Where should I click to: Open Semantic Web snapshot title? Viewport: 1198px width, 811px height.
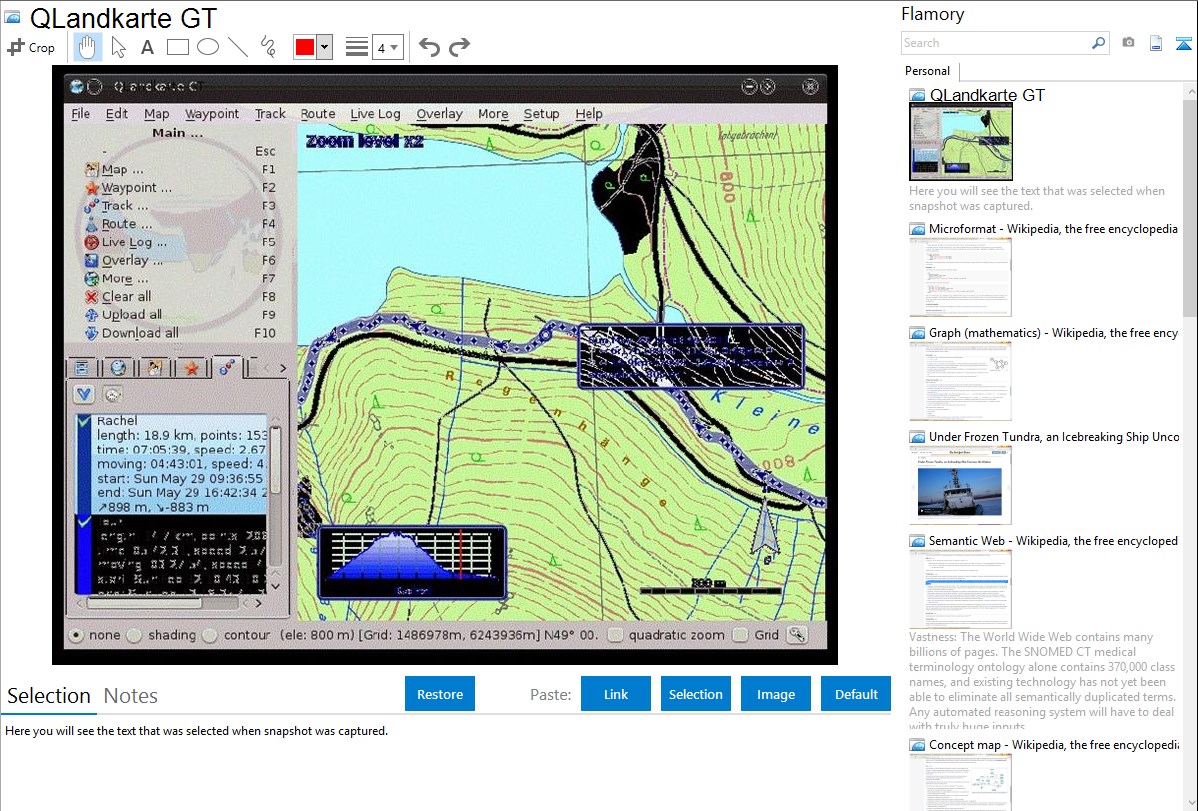1053,540
